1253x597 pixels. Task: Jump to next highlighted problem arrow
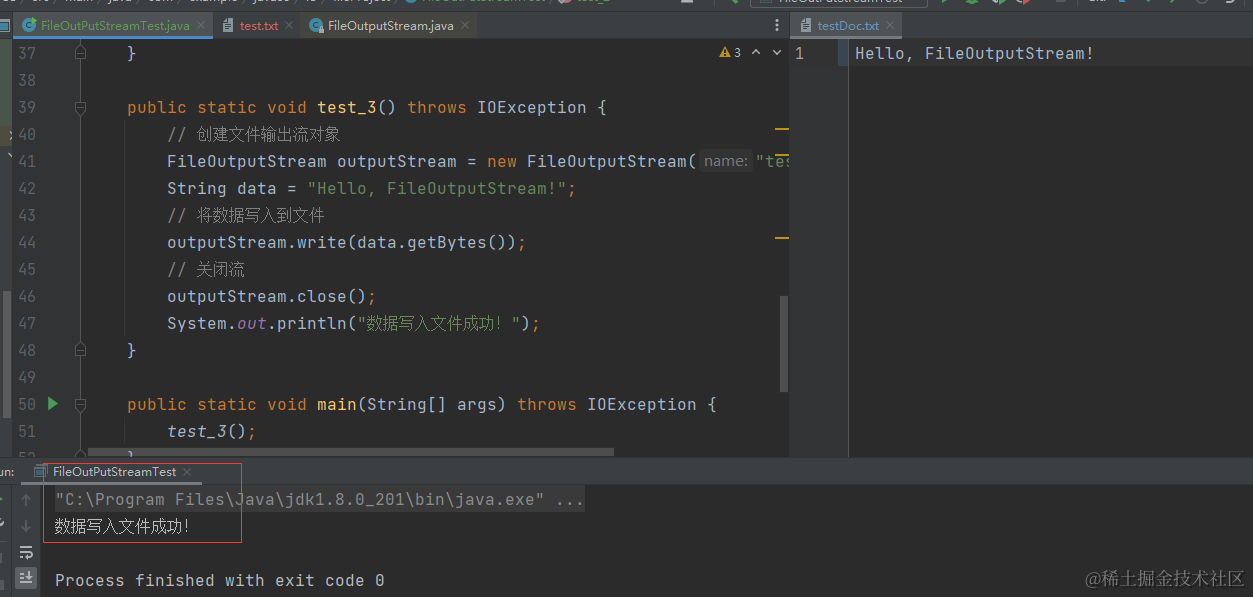point(777,53)
